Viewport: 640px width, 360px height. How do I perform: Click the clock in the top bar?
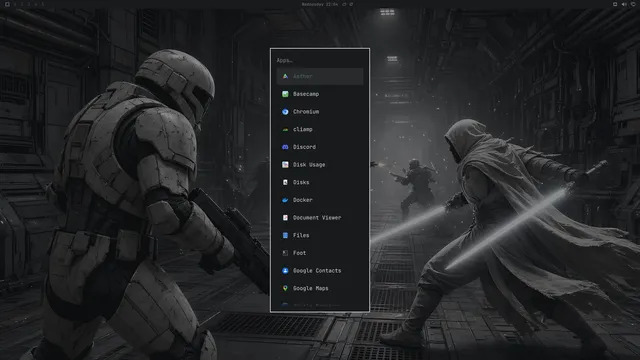click(320, 4)
